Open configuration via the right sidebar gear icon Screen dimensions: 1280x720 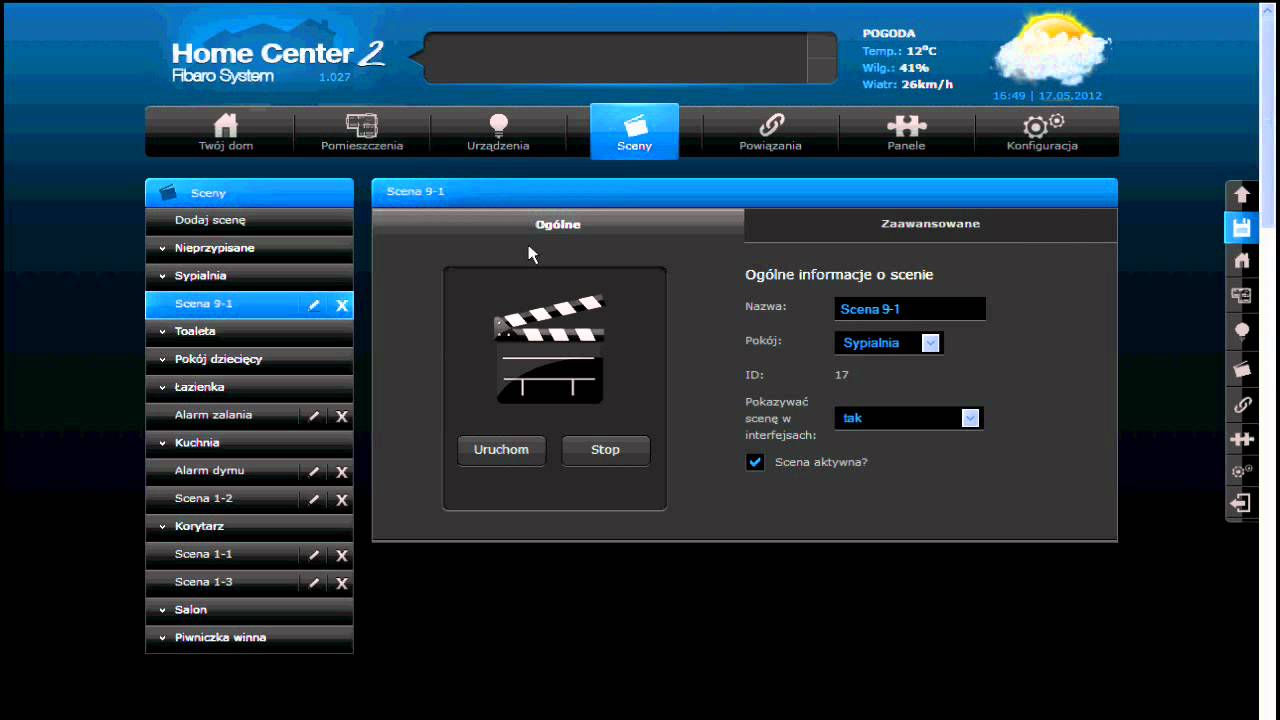tap(1242, 471)
